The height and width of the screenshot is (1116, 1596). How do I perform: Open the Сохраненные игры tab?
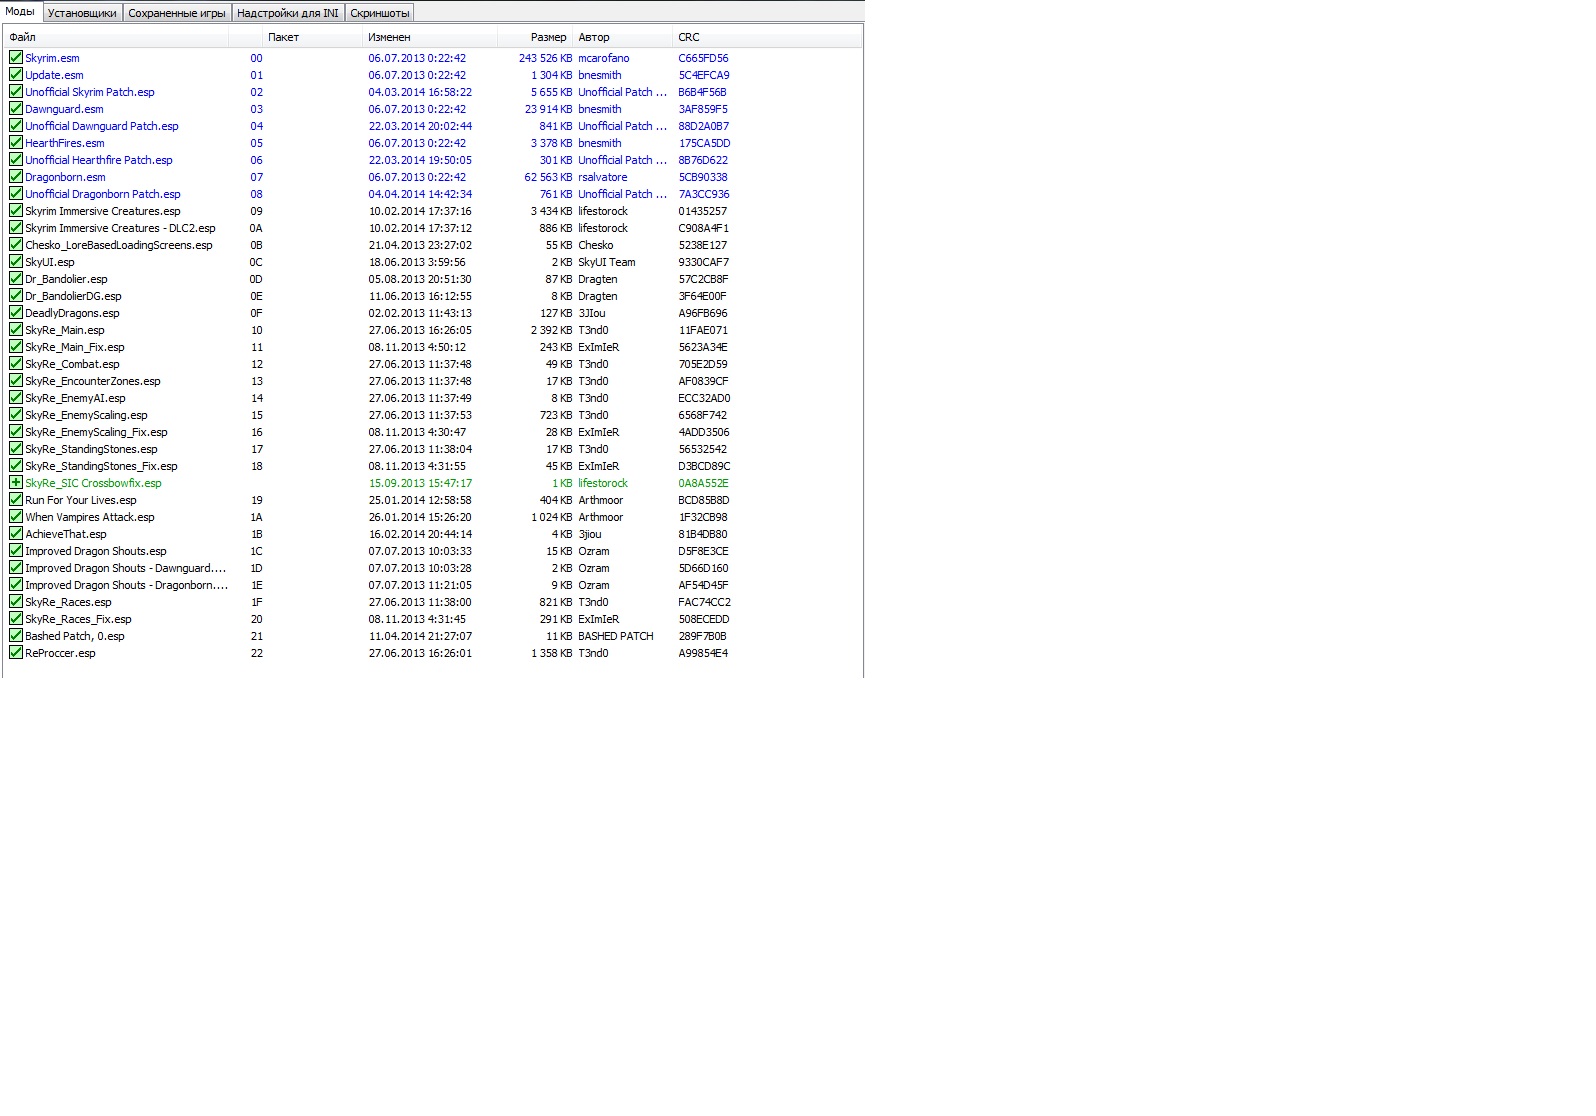tap(177, 13)
